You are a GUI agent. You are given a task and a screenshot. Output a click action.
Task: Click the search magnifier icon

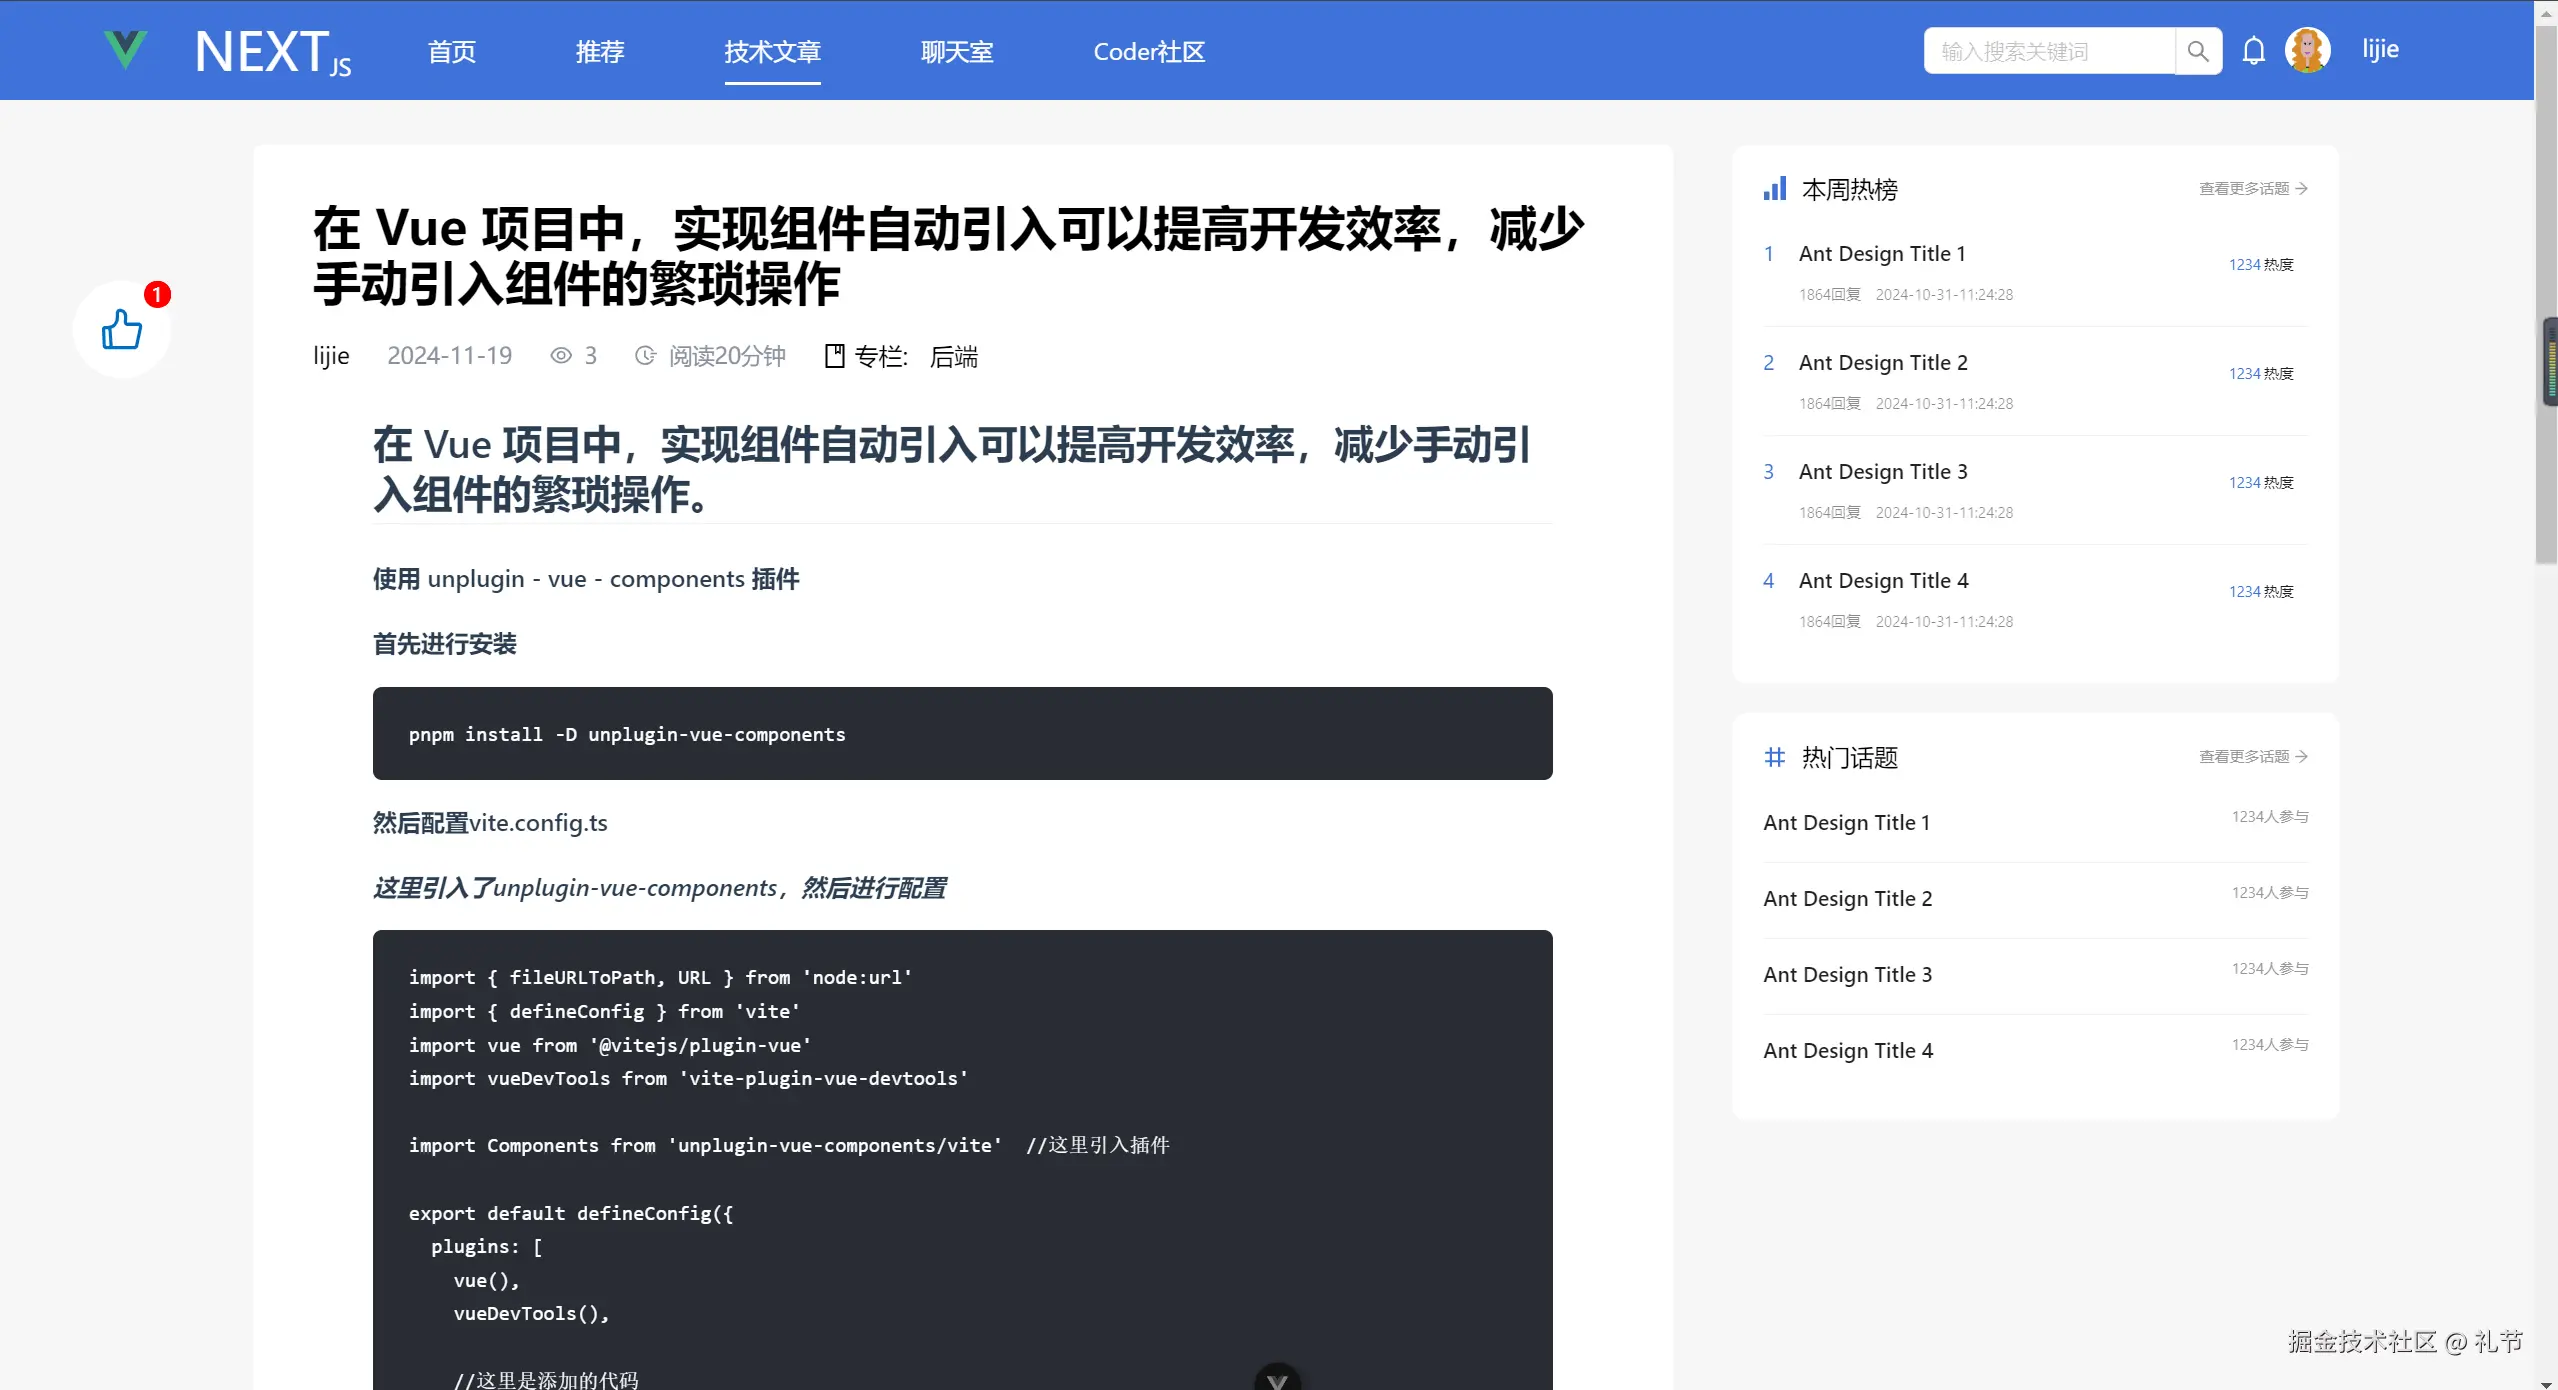[x=2197, y=51]
